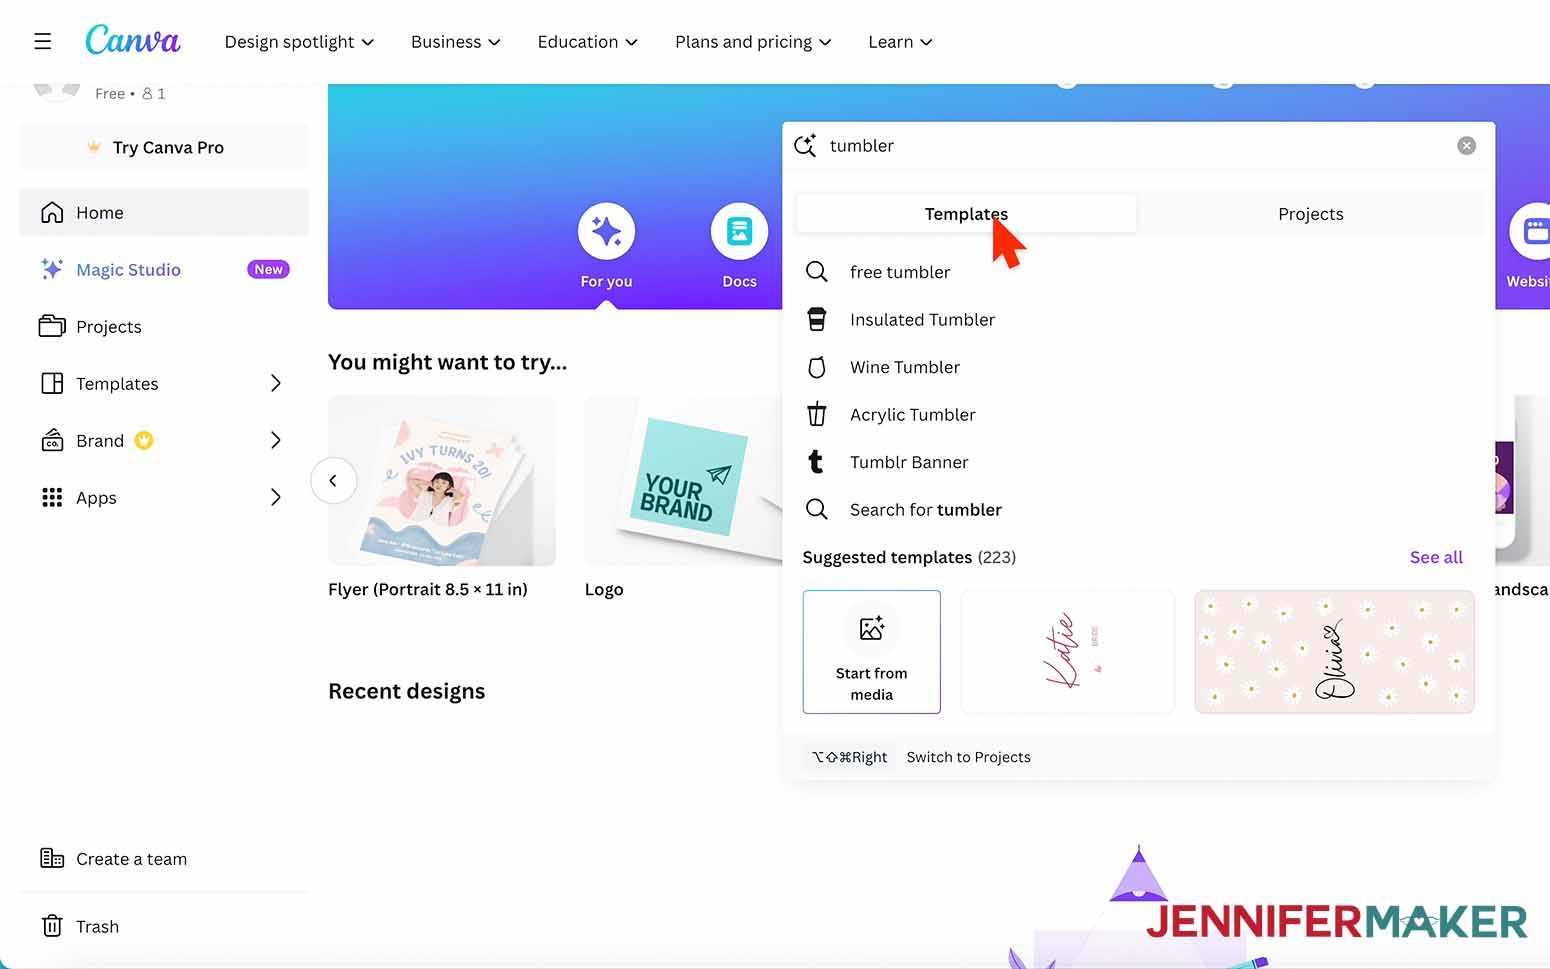Click the Flyer (Portrait 8.5 × 11 in) label
The width and height of the screenshot is (1550, 969).
[x=428, y=590]
